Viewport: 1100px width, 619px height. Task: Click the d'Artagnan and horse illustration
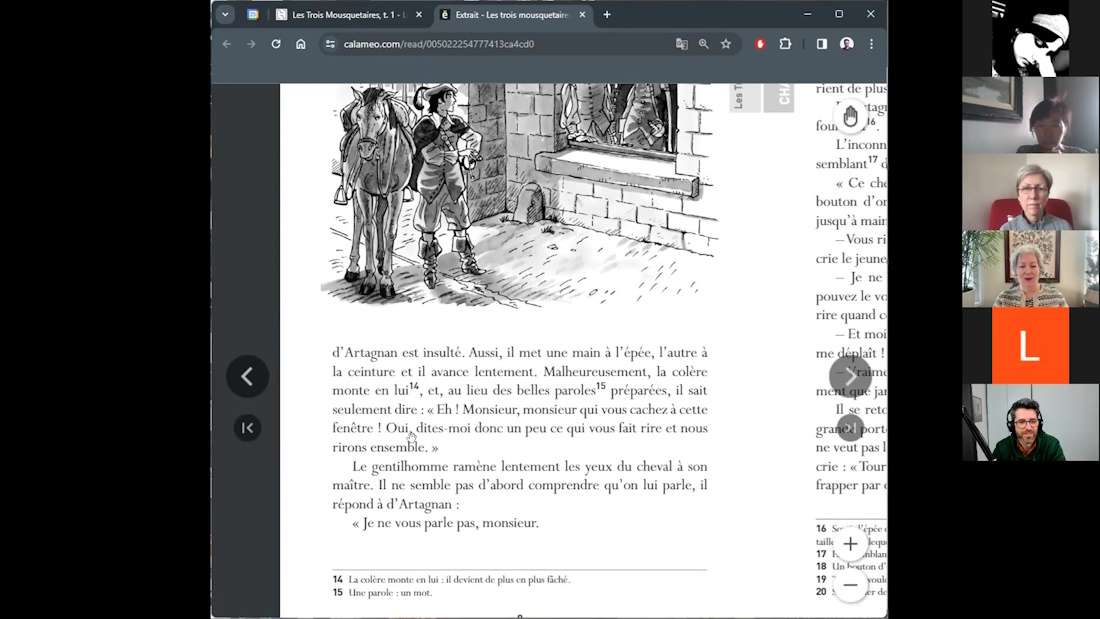pos(519,195)
